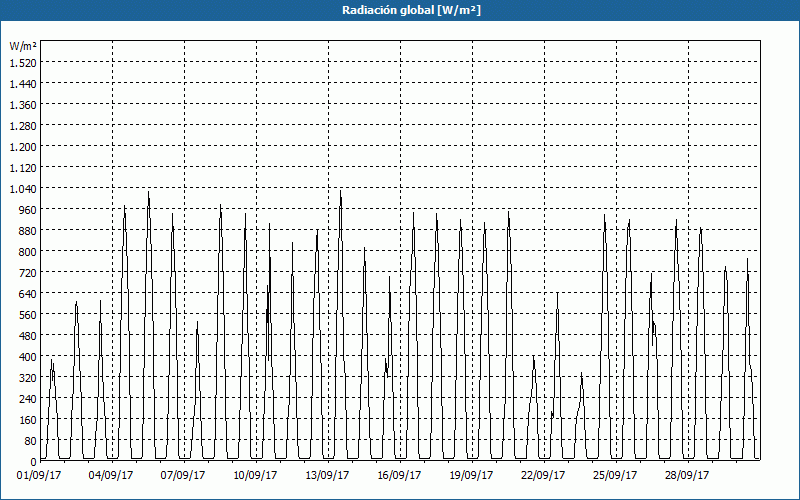
Task: Click the 1.200 y-axis value
Action: [23, 146]
